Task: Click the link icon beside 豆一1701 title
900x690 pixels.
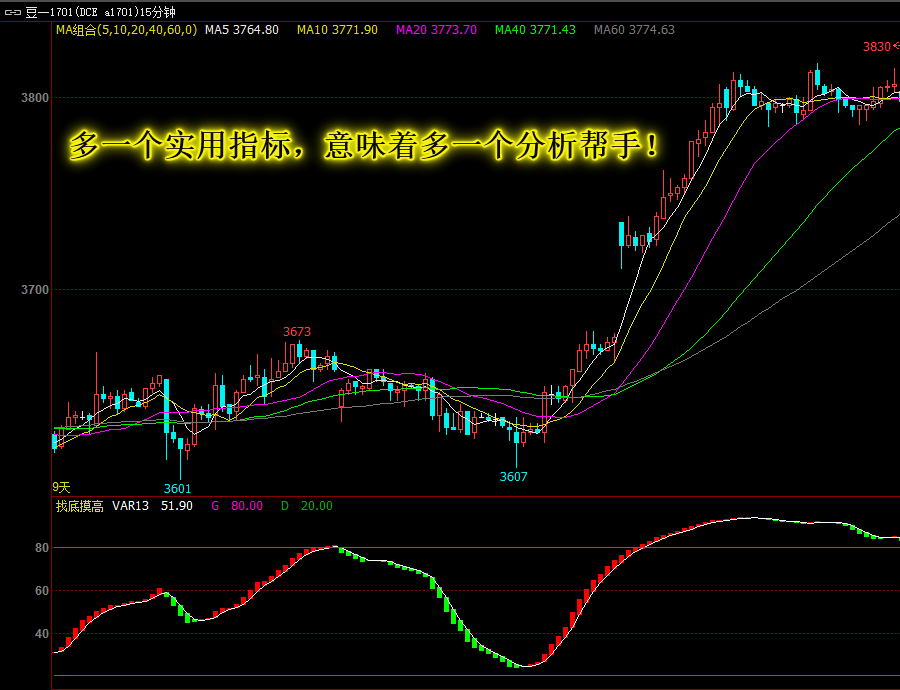Action: pos(13,10)
